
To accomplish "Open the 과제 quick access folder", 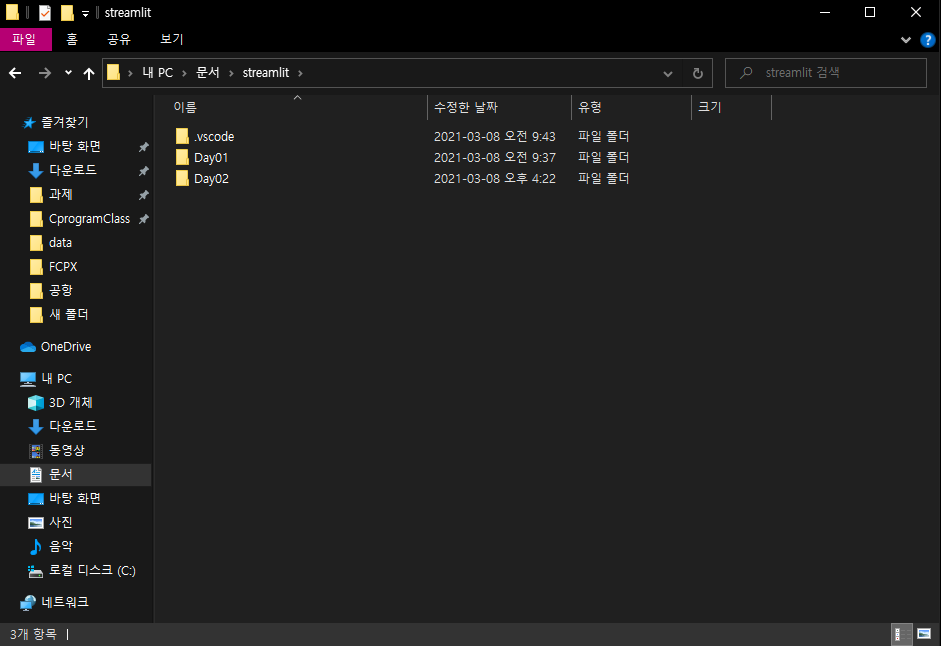I will click(x=60, y=195).
